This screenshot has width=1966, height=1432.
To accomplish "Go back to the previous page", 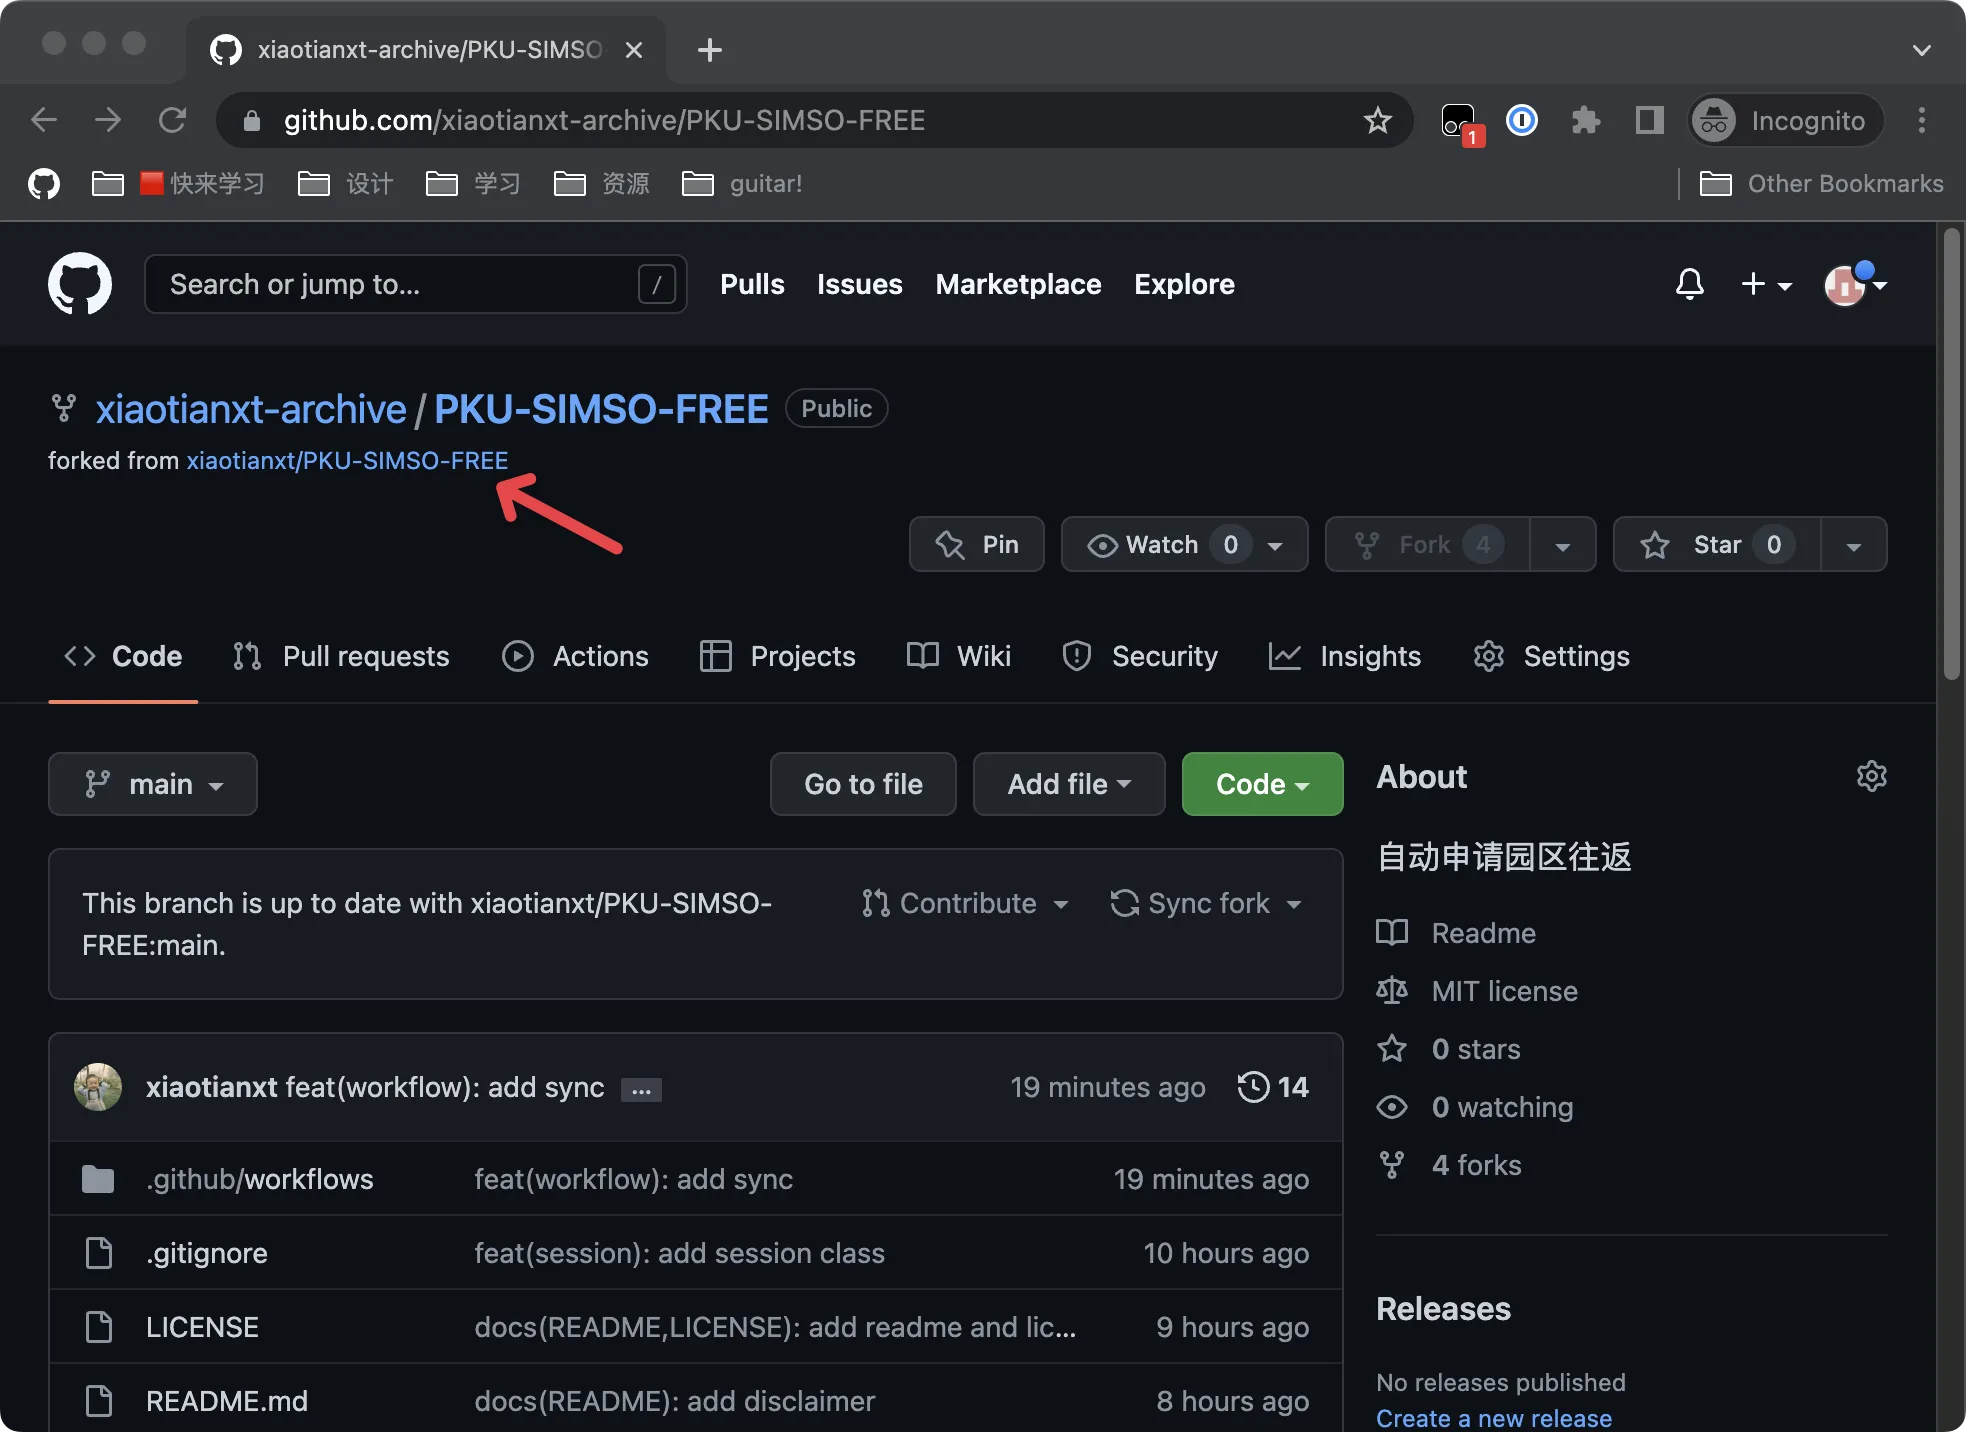I will tap(44, 121).
